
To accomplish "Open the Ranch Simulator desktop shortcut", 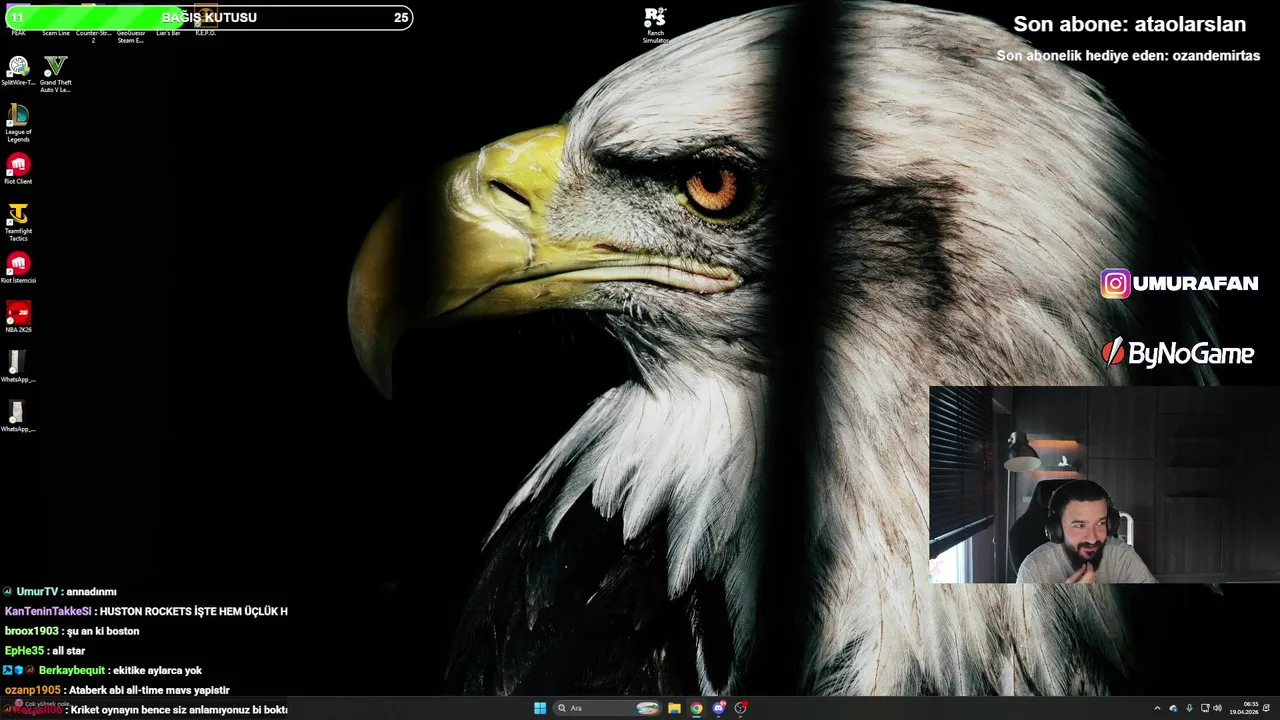I will coord(655,25).
